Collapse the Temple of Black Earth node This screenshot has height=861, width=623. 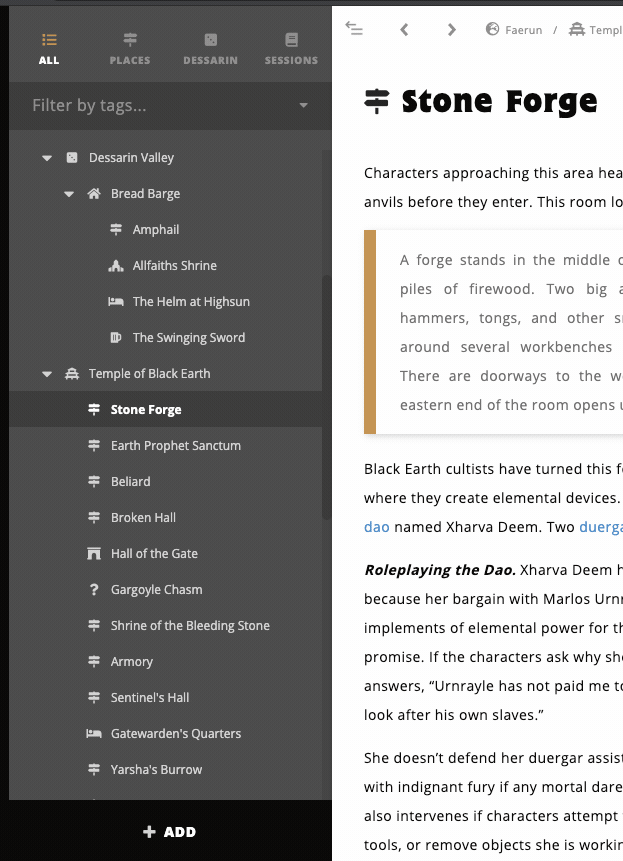pyautogui.click(x=47, y=374)
